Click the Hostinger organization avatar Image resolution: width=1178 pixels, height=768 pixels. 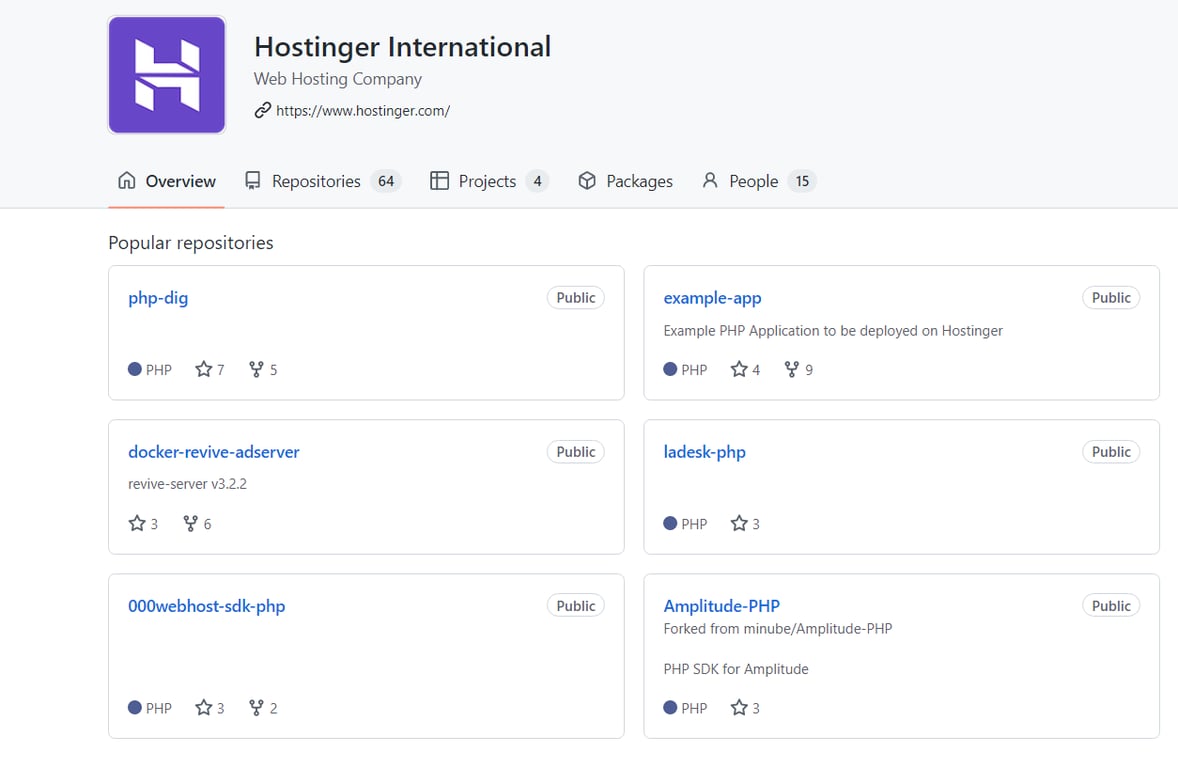(x=166, y=74)
